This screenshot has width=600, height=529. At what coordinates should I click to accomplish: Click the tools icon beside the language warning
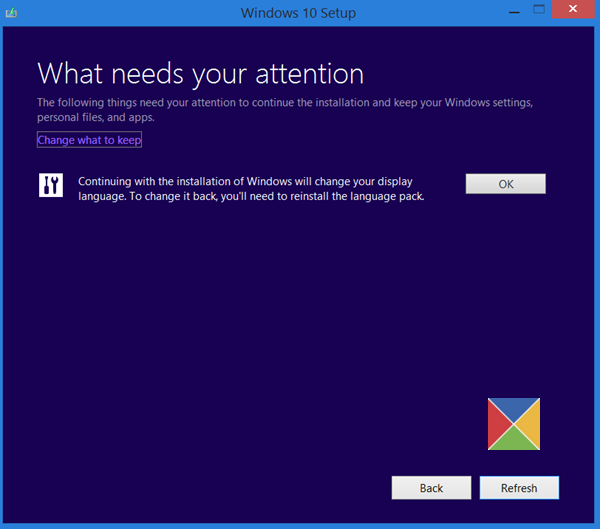[51, 185]
